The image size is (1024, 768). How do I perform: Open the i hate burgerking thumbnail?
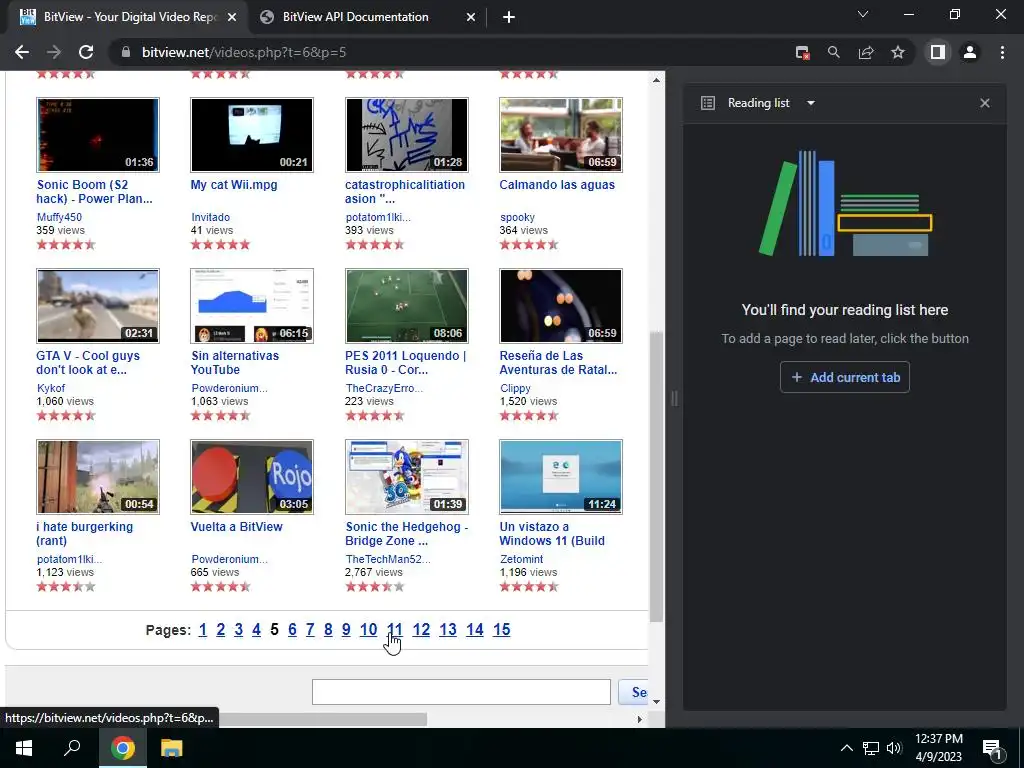pos(98,477)
